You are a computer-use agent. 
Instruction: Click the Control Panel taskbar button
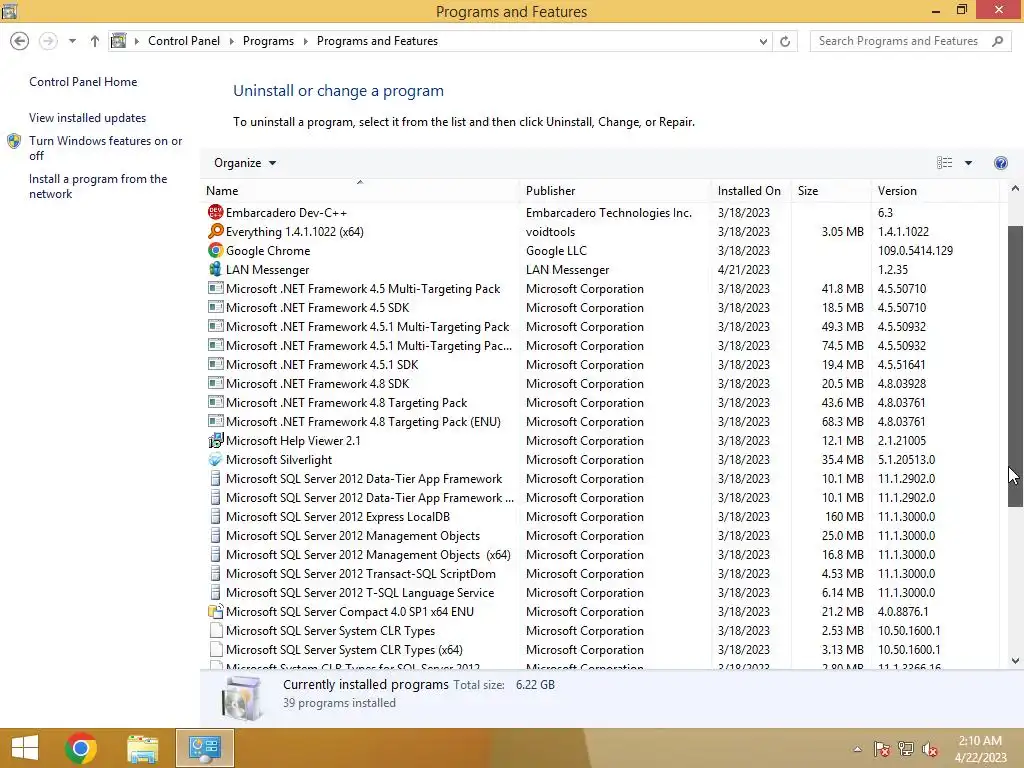pyautogui.click(x=204, y=748)
